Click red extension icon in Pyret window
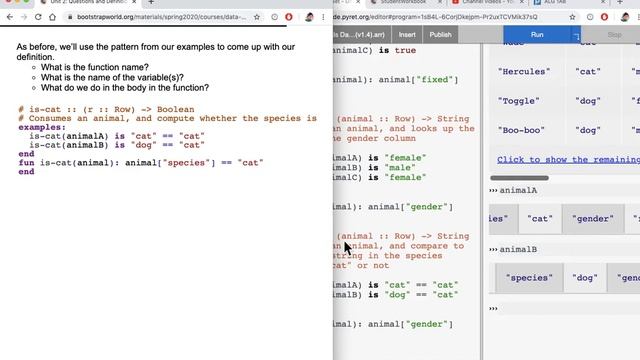This screenshot has width=640, height=360. 604,17
